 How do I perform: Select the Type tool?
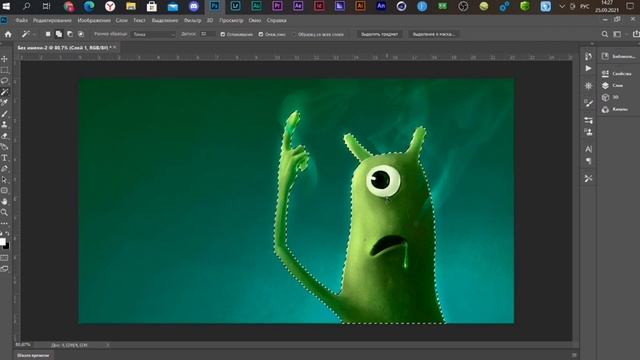point(4,158)
